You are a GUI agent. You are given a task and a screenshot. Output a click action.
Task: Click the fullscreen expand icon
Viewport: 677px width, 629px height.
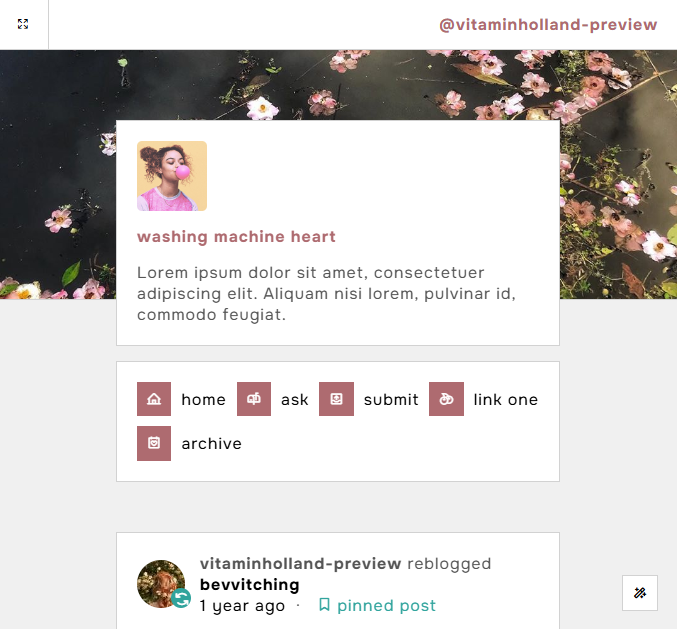[x=23, y=24]
